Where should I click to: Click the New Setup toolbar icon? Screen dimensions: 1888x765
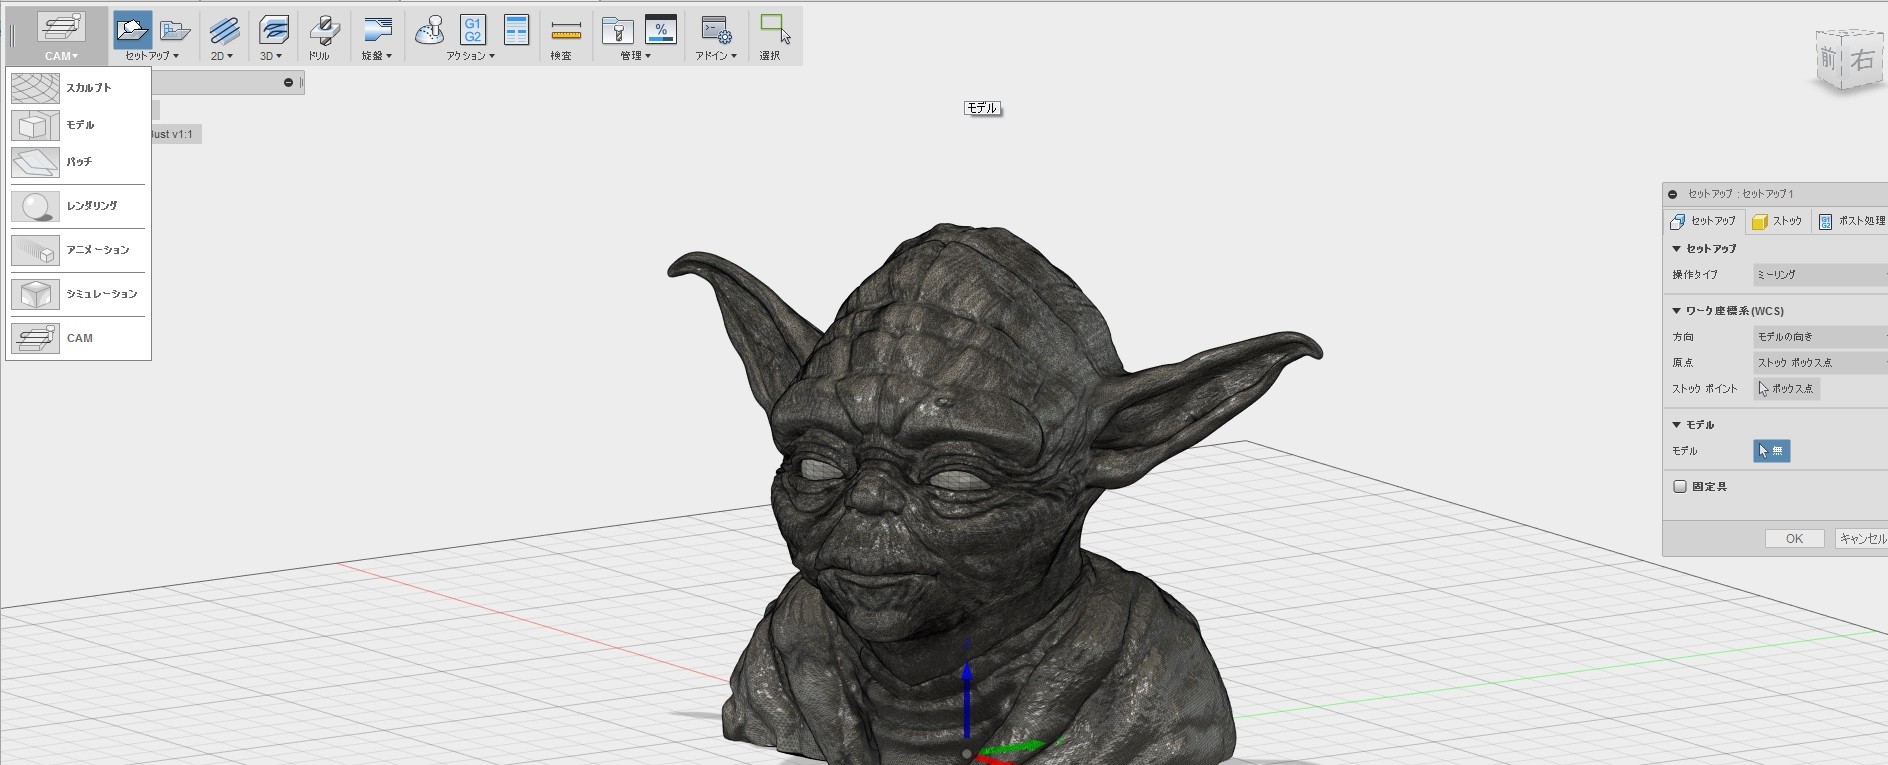(132, 30)
